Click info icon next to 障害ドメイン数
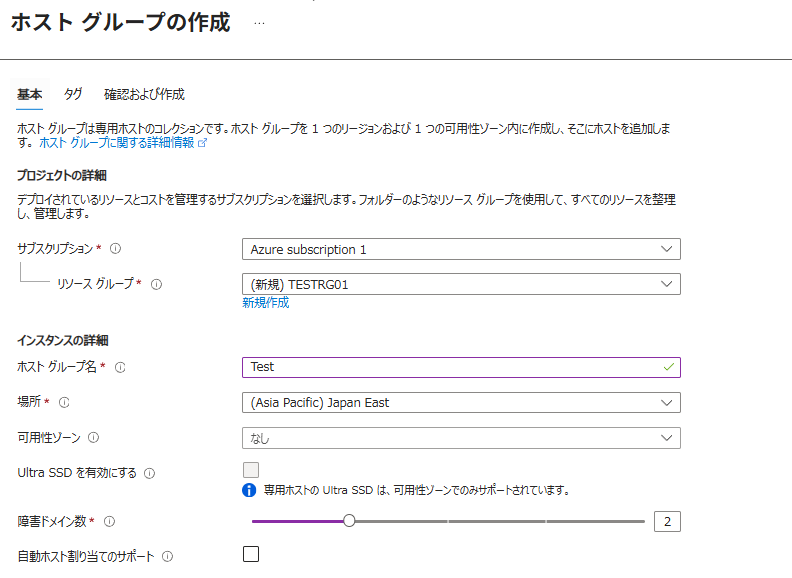Viewport: 792px width, 578px height. (x=110, y=521)
